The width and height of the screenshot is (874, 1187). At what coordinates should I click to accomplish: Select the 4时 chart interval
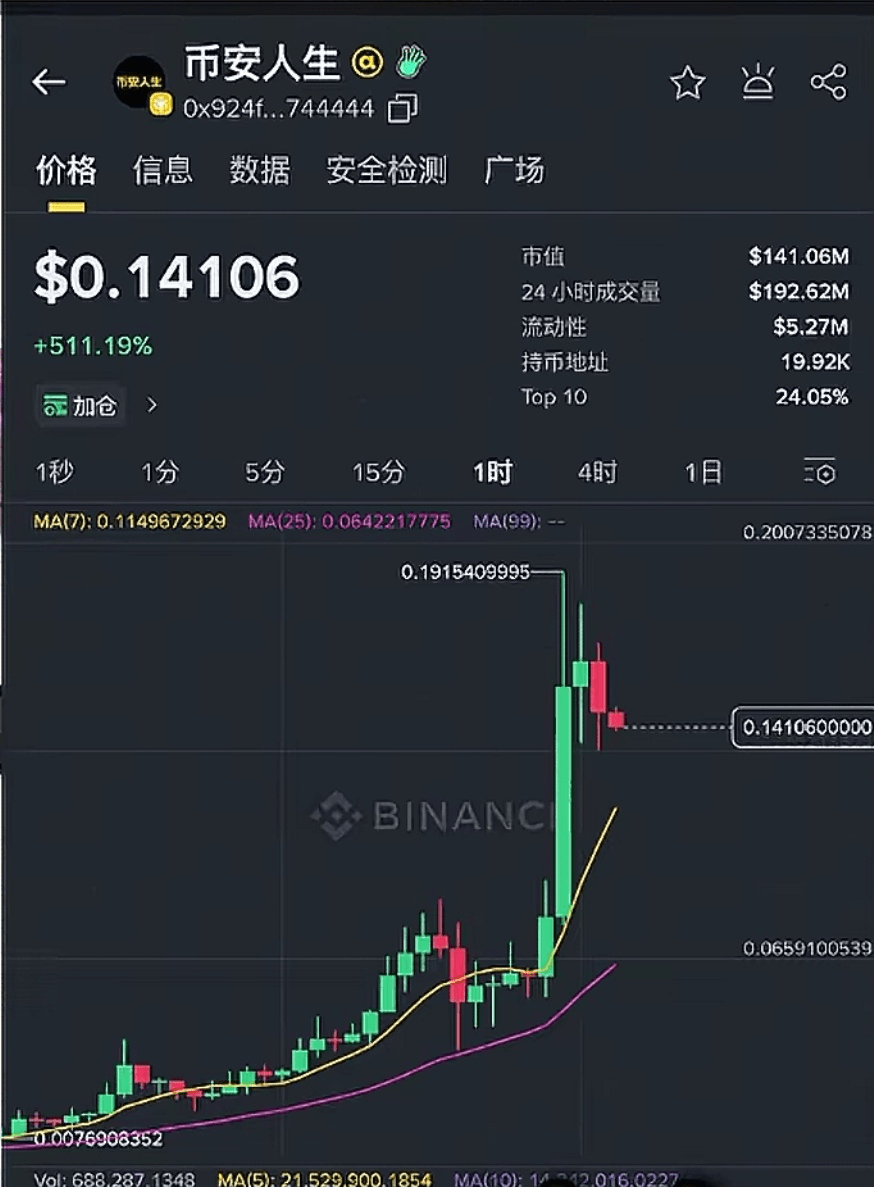click(597, 471)
